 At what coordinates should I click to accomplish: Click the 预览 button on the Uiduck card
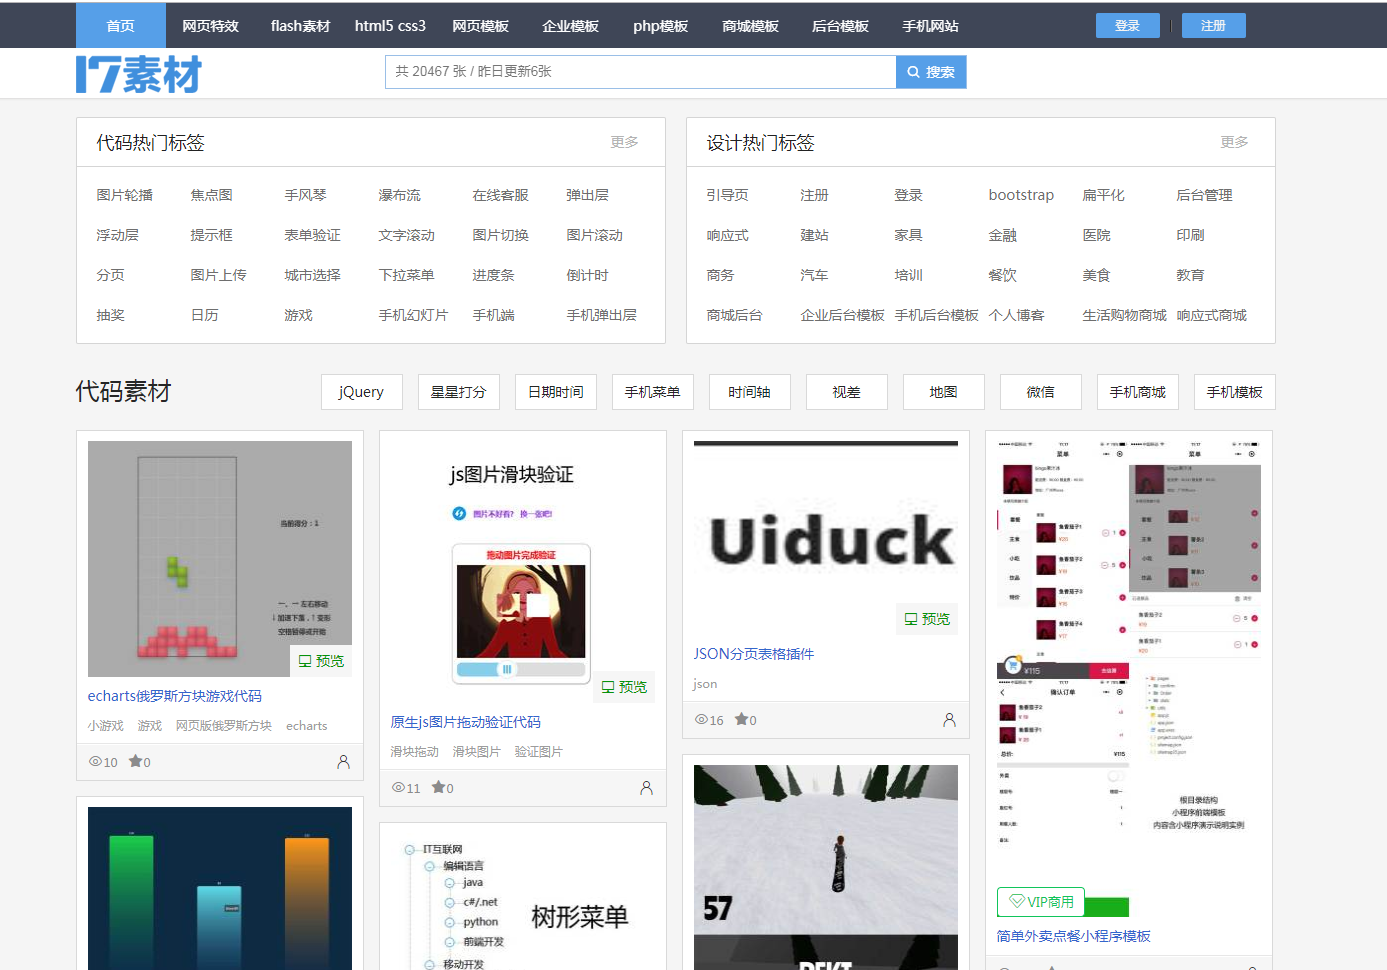coord(927,619)
